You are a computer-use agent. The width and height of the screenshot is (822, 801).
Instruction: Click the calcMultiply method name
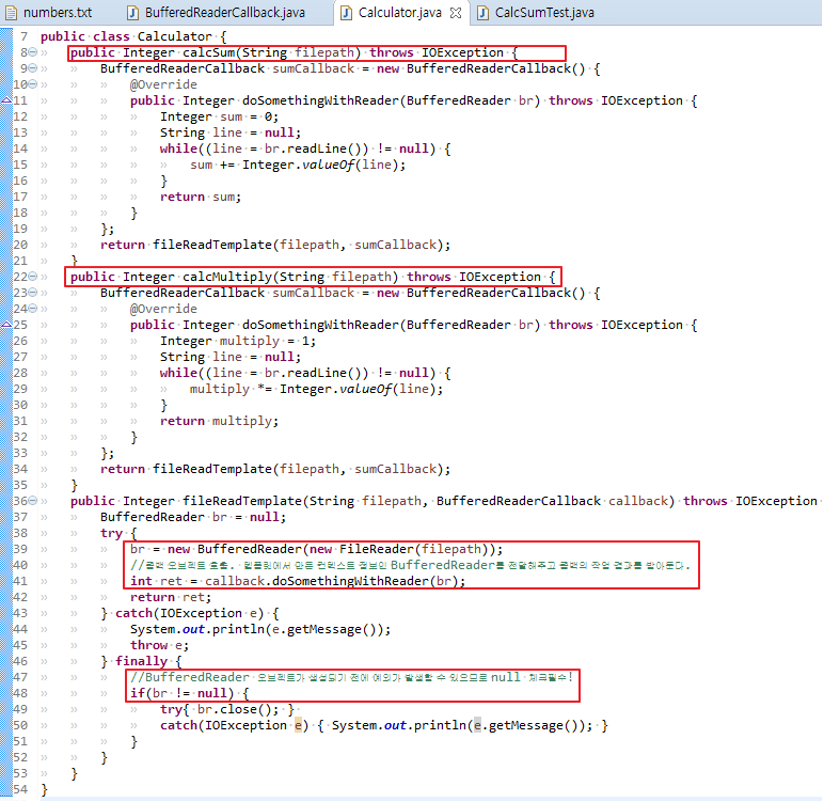[227, 277]
